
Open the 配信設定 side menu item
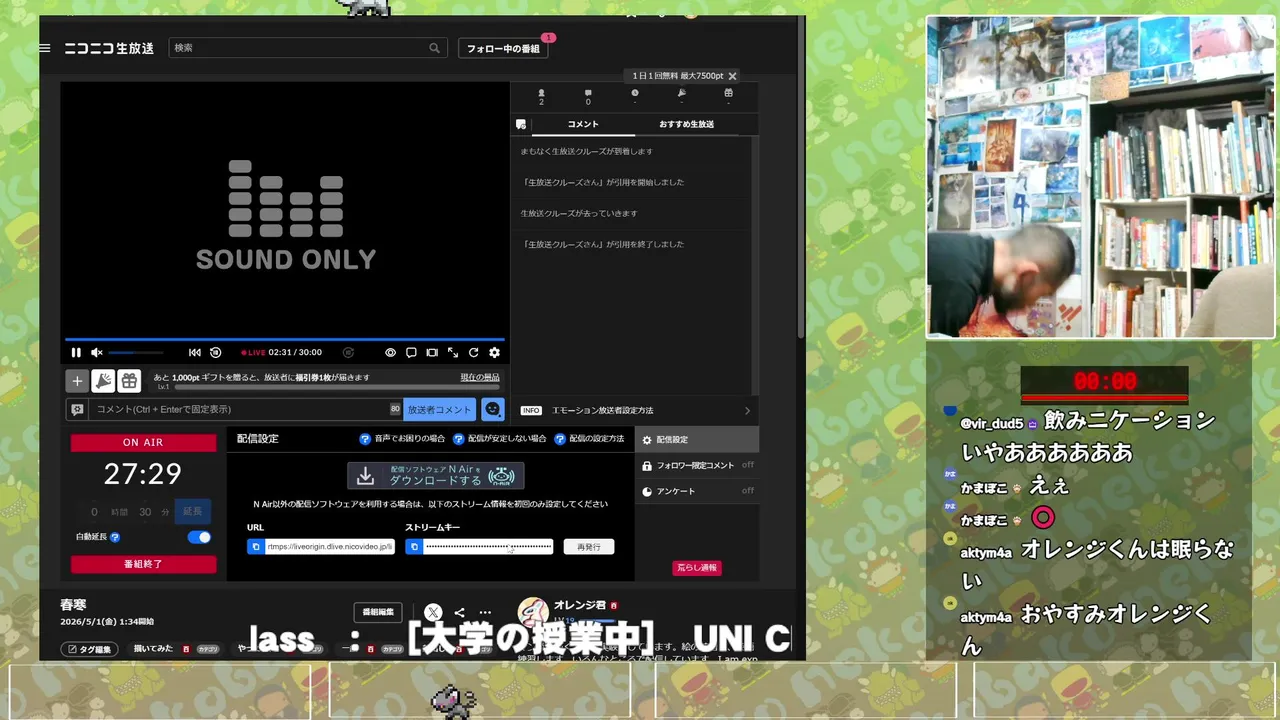[697, 439]
